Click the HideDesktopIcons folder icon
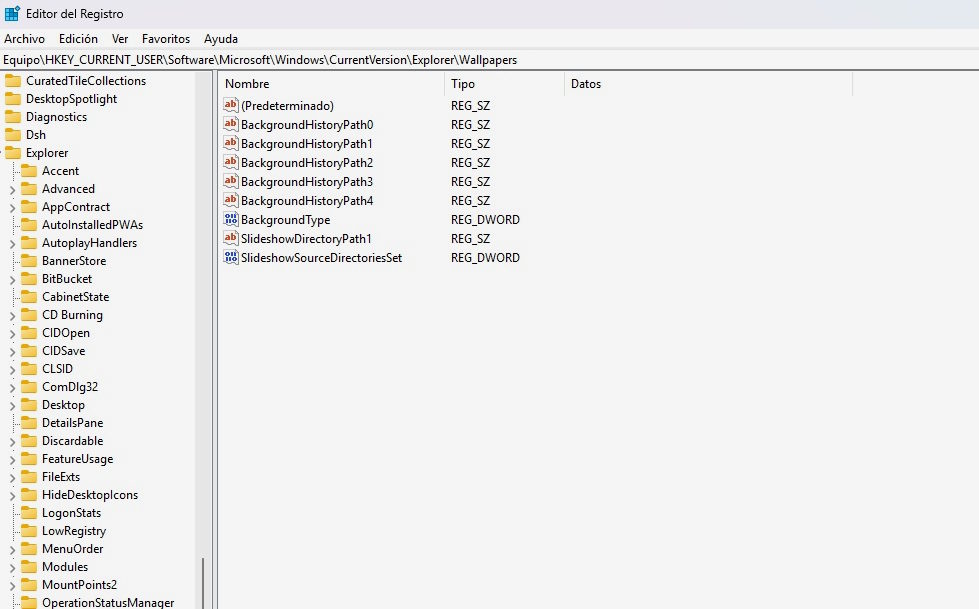 point(29,495)
